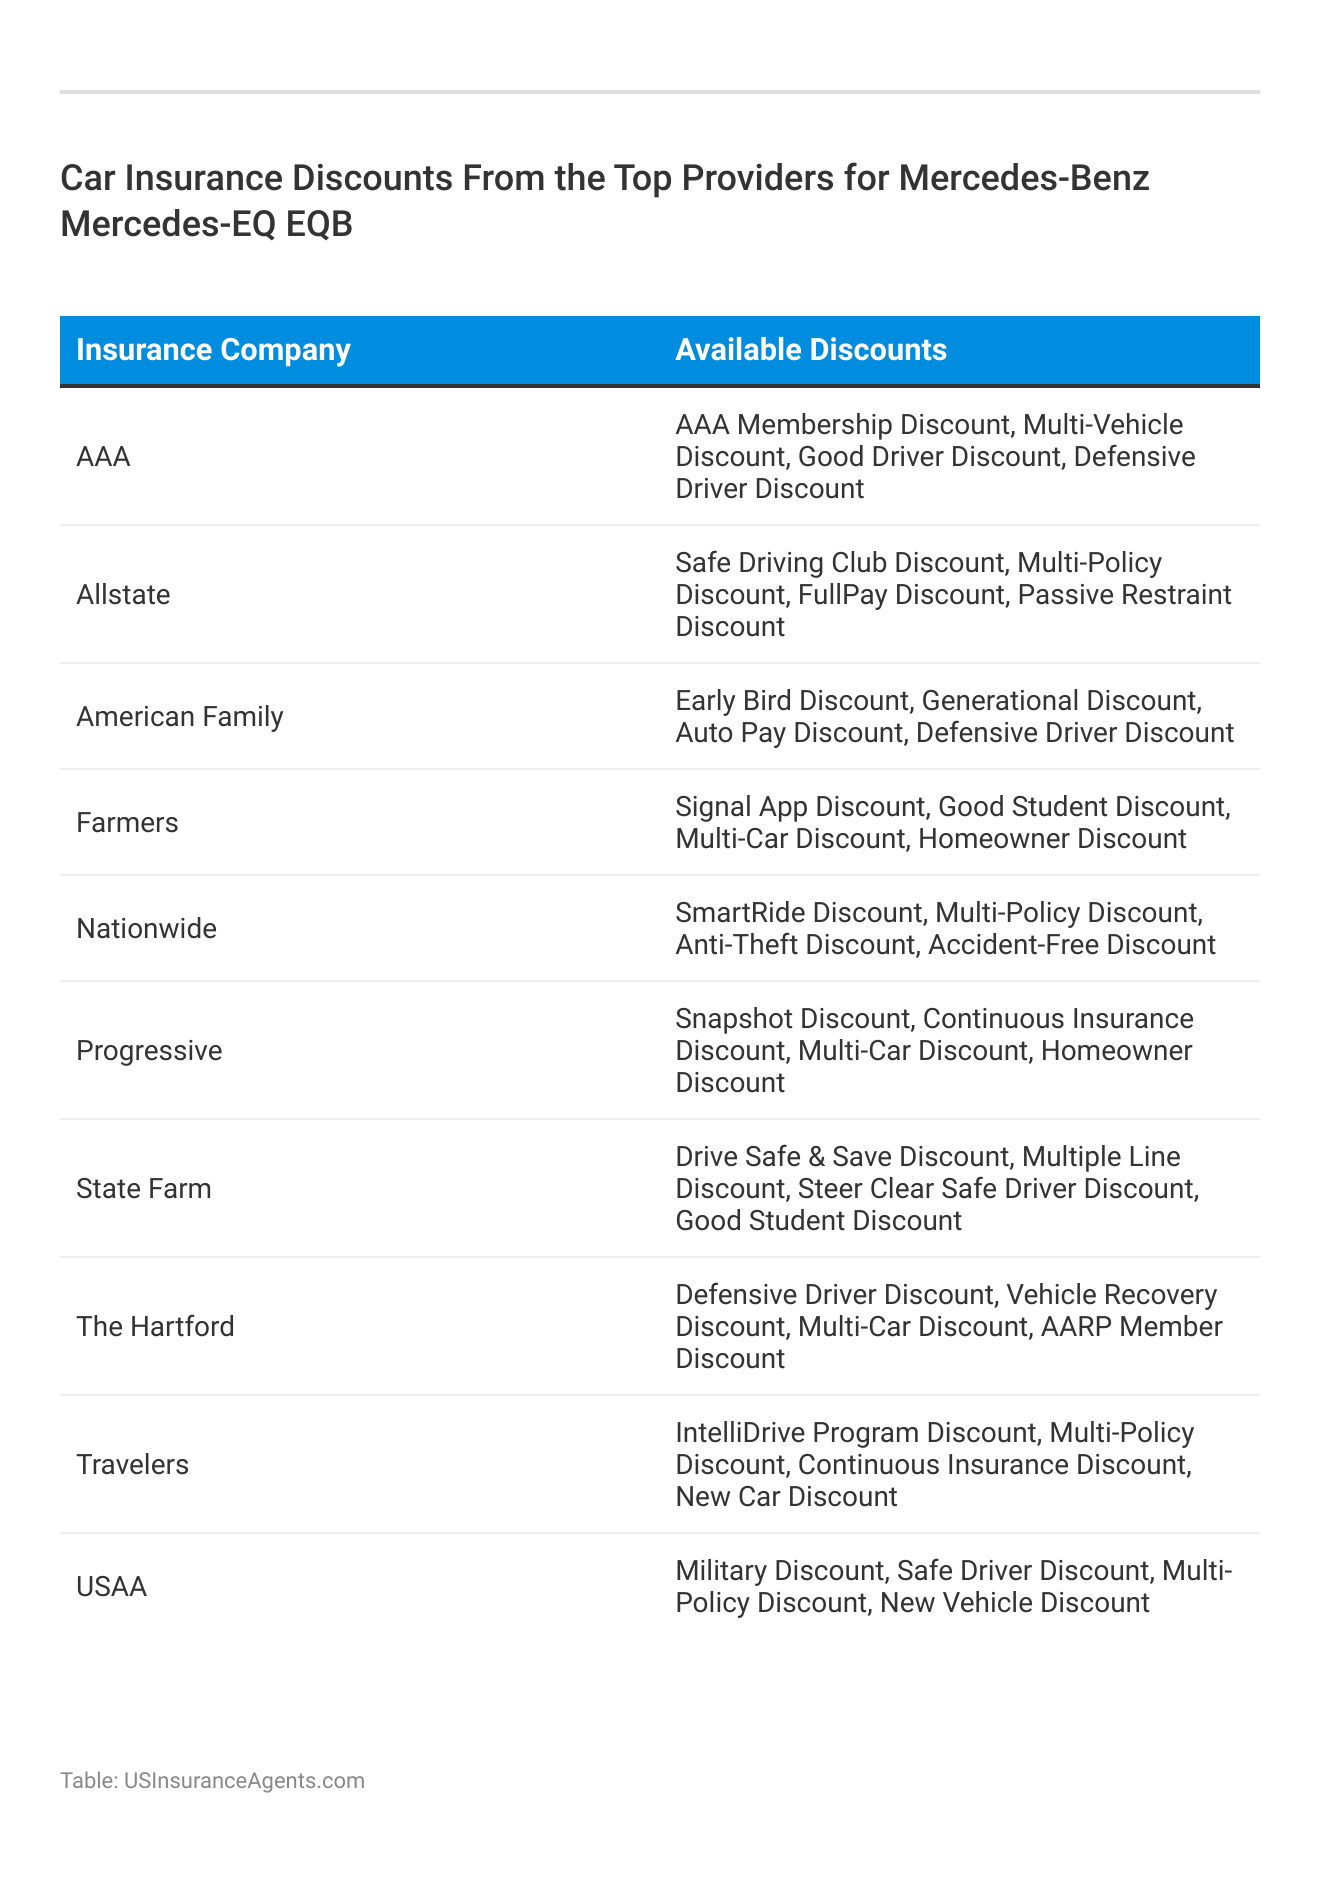Select the AAA row label
The height and width of the screenshot is (1884, 1320).
click(103, 457)
